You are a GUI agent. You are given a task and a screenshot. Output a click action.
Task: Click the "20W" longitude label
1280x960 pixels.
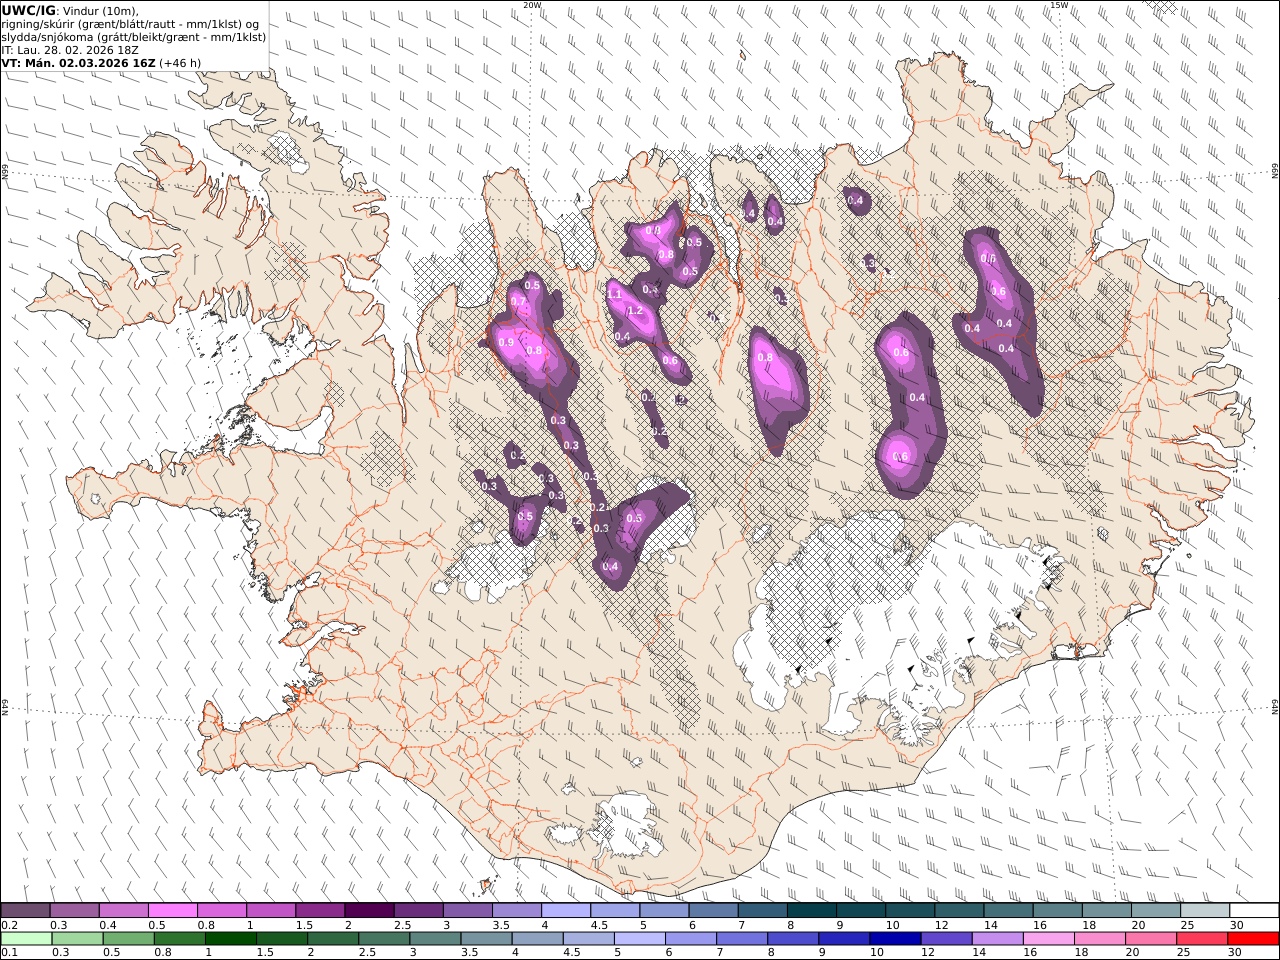532,5
